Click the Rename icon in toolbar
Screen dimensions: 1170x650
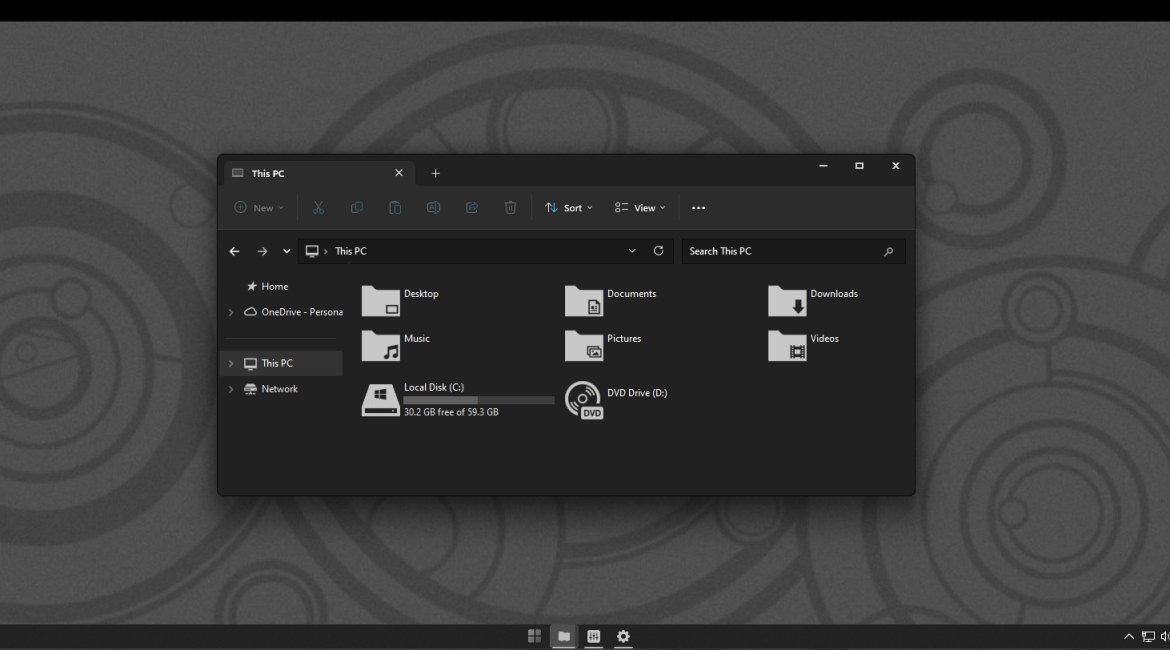433,208
